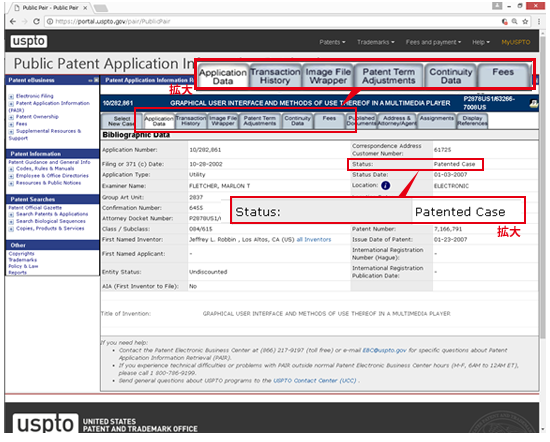Click the filing date 10-28-2002 value
The height and width of the screenshot is (442, 550).
tap(206, 165)
